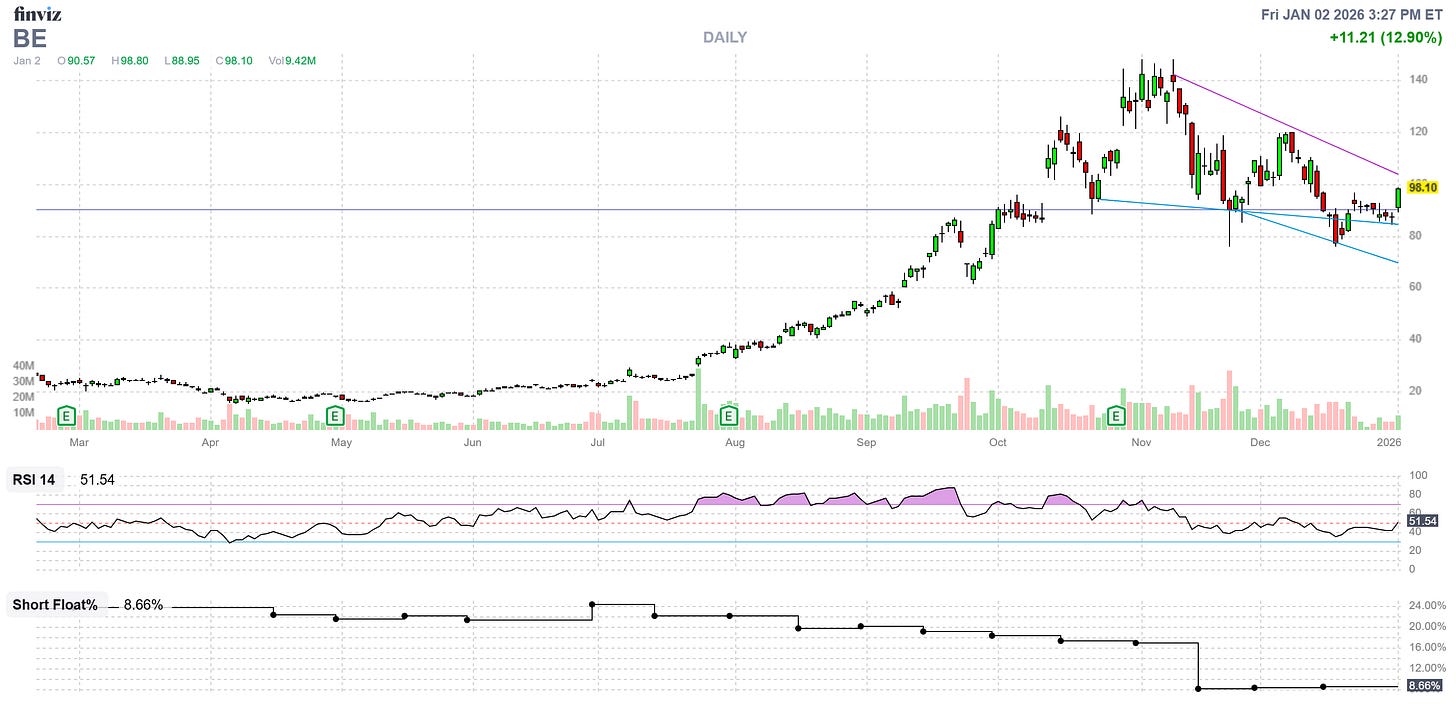Click the Jul label on time axis

[x=598, y=441]
